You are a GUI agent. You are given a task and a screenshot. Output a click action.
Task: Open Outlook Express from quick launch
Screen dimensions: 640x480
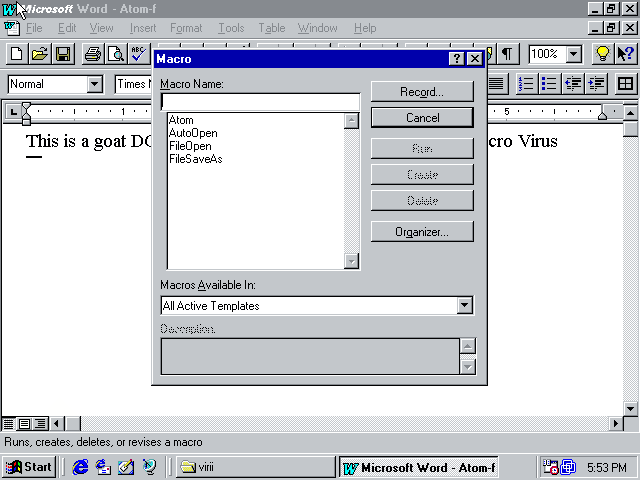point(103,467)
